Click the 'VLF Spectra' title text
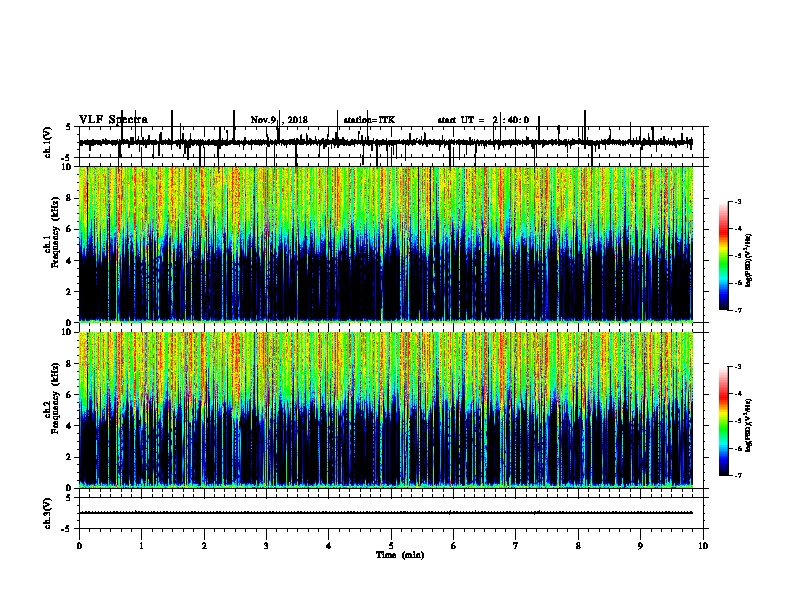 (x=113, y=120)
